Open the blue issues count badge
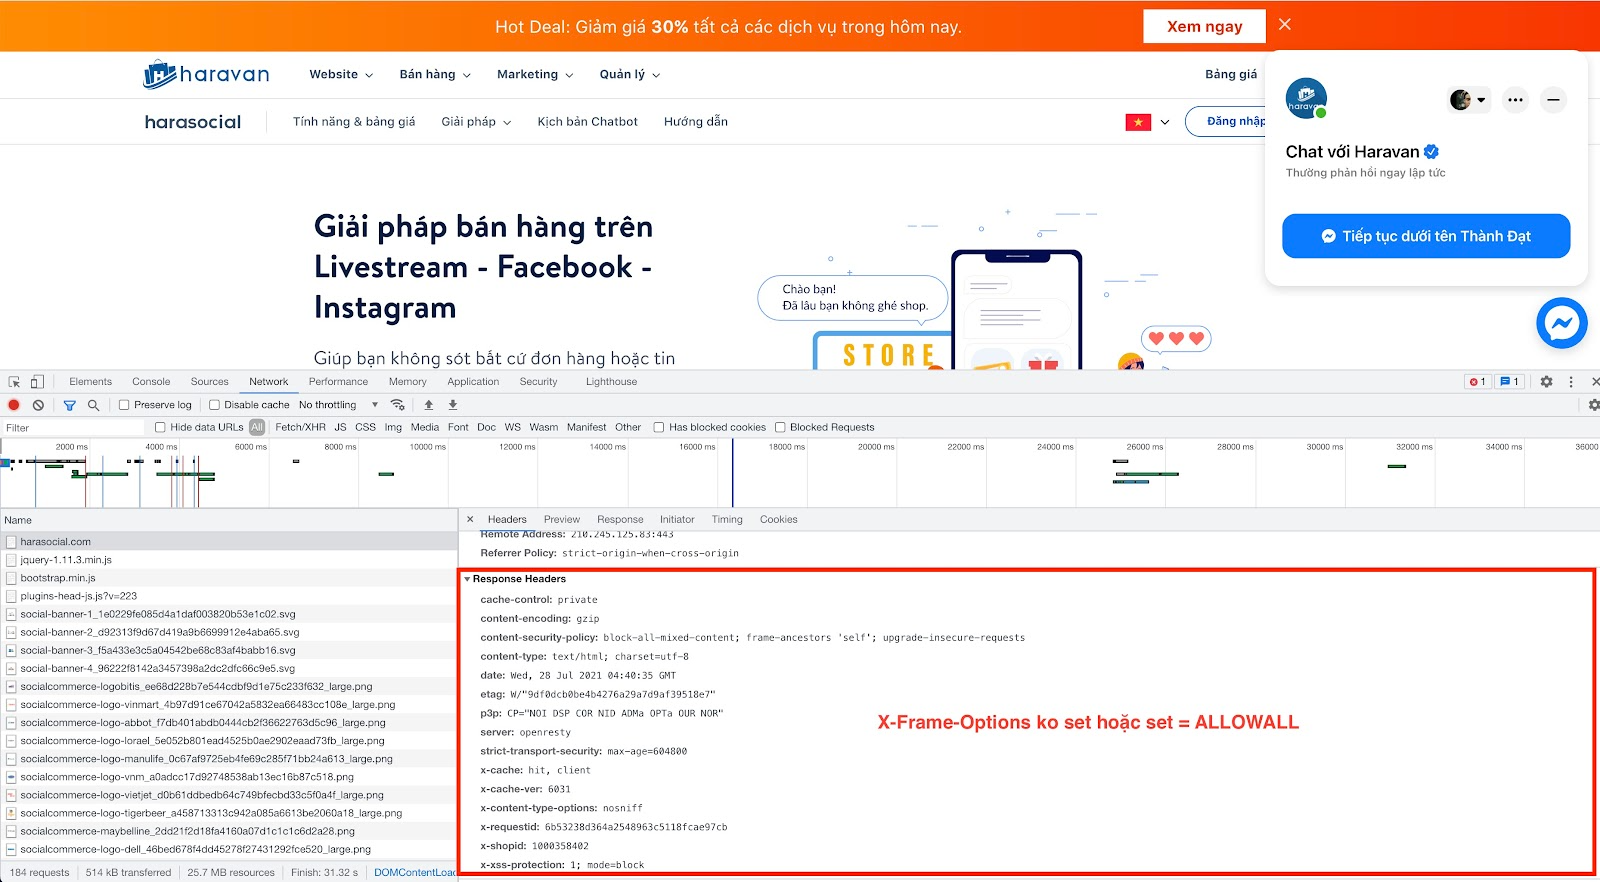Image resolution: width=1600 pixels, height=882 pixels. point(1509,382)
